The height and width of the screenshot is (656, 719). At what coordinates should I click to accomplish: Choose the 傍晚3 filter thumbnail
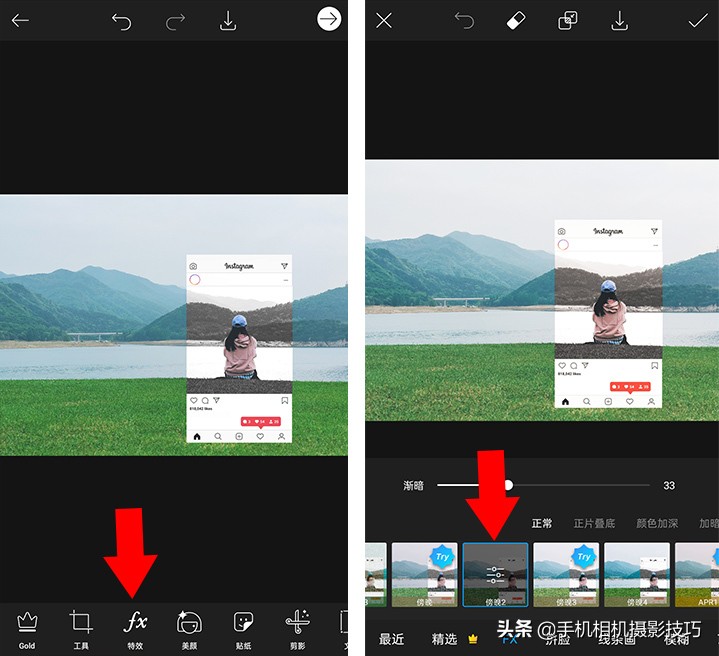click(x=566, y=575)
